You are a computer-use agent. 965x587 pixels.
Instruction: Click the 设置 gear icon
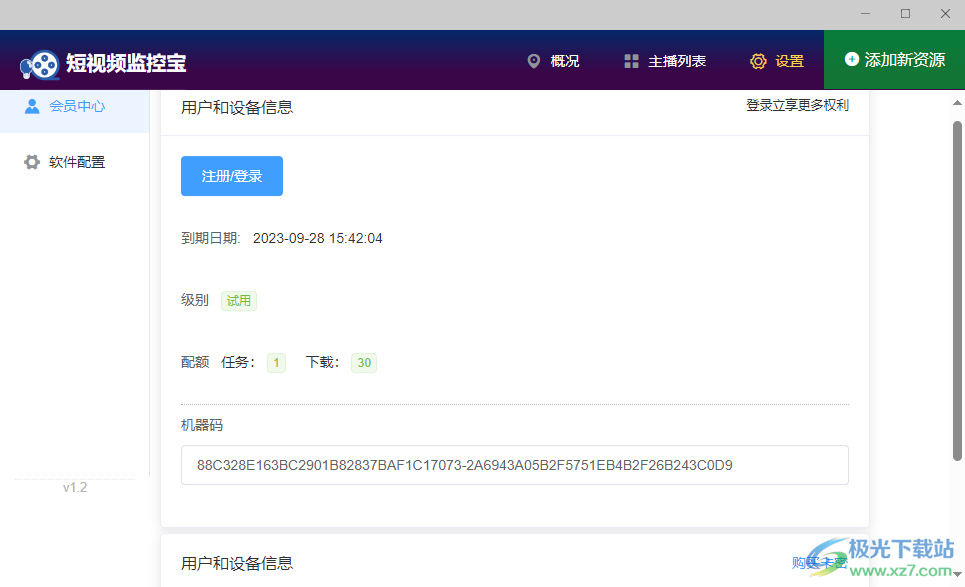[x=758, y=61]
